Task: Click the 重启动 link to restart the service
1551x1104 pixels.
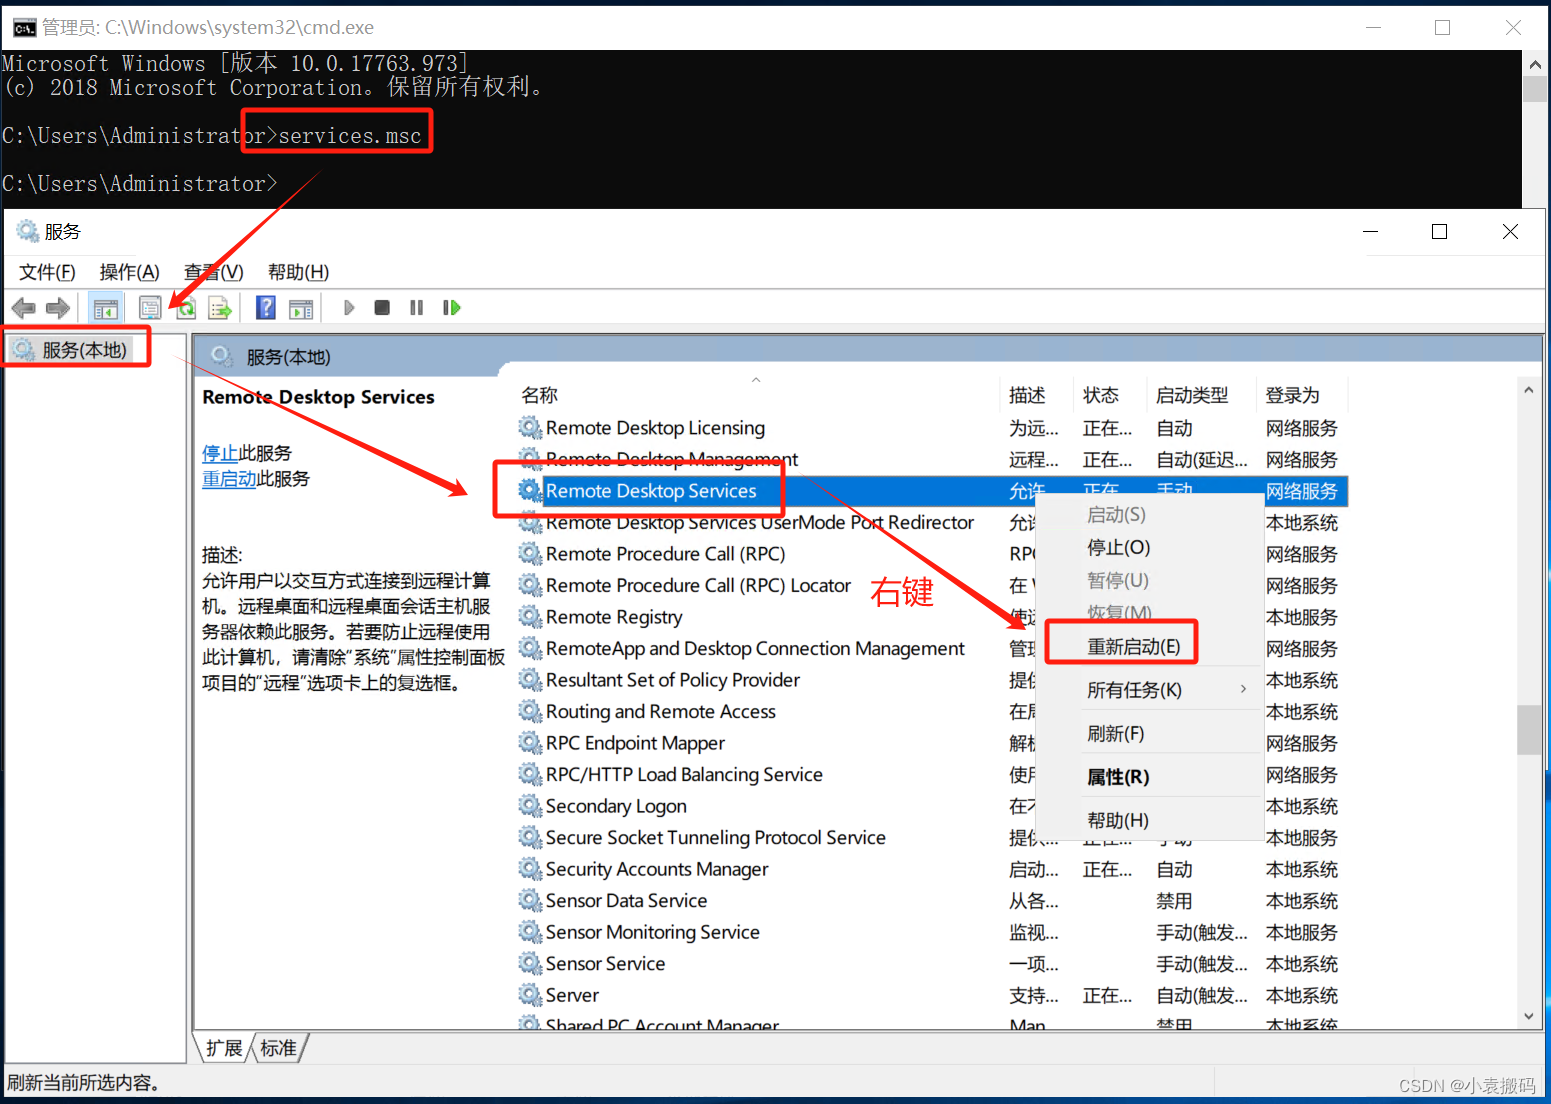Action: [x=229, y=479]
